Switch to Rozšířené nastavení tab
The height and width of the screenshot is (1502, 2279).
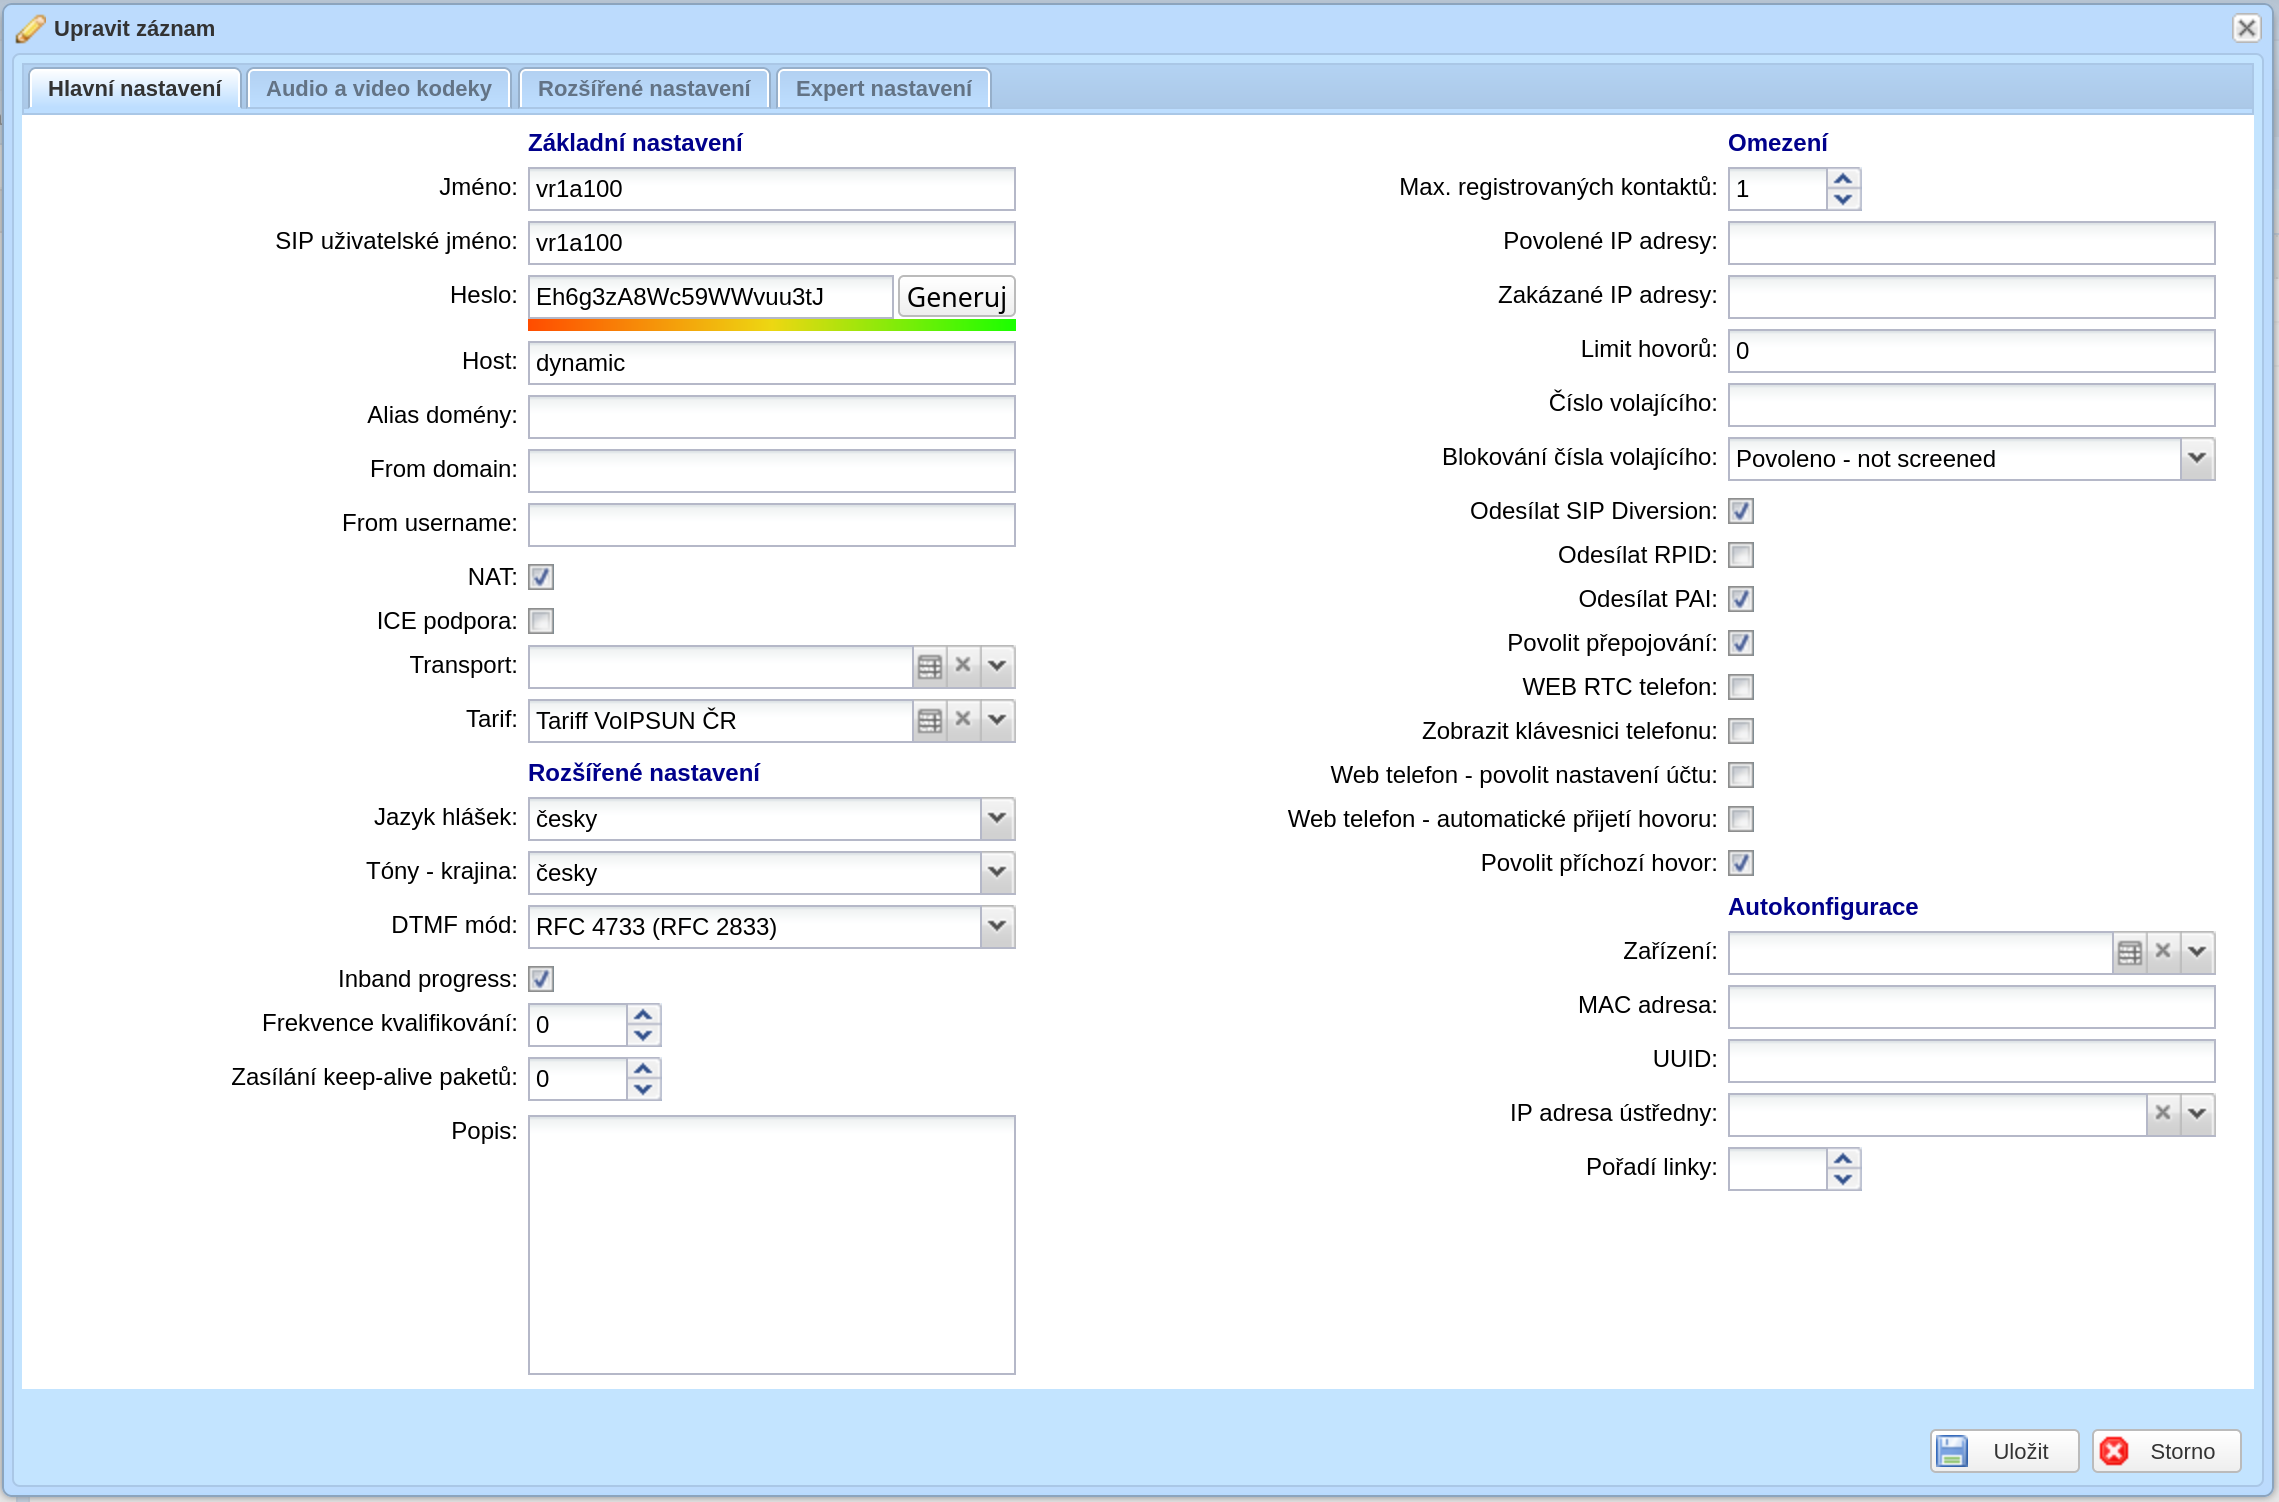(x=644, y=88)
